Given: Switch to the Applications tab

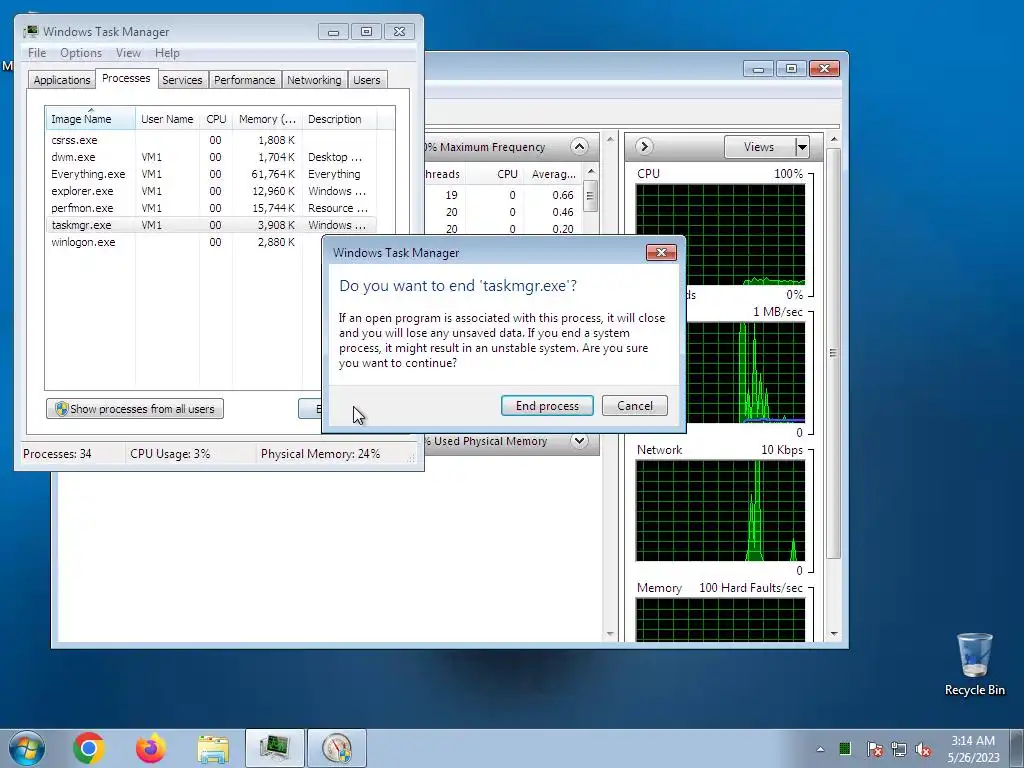Looking at the screenshot, I should (x=62, y=80).
